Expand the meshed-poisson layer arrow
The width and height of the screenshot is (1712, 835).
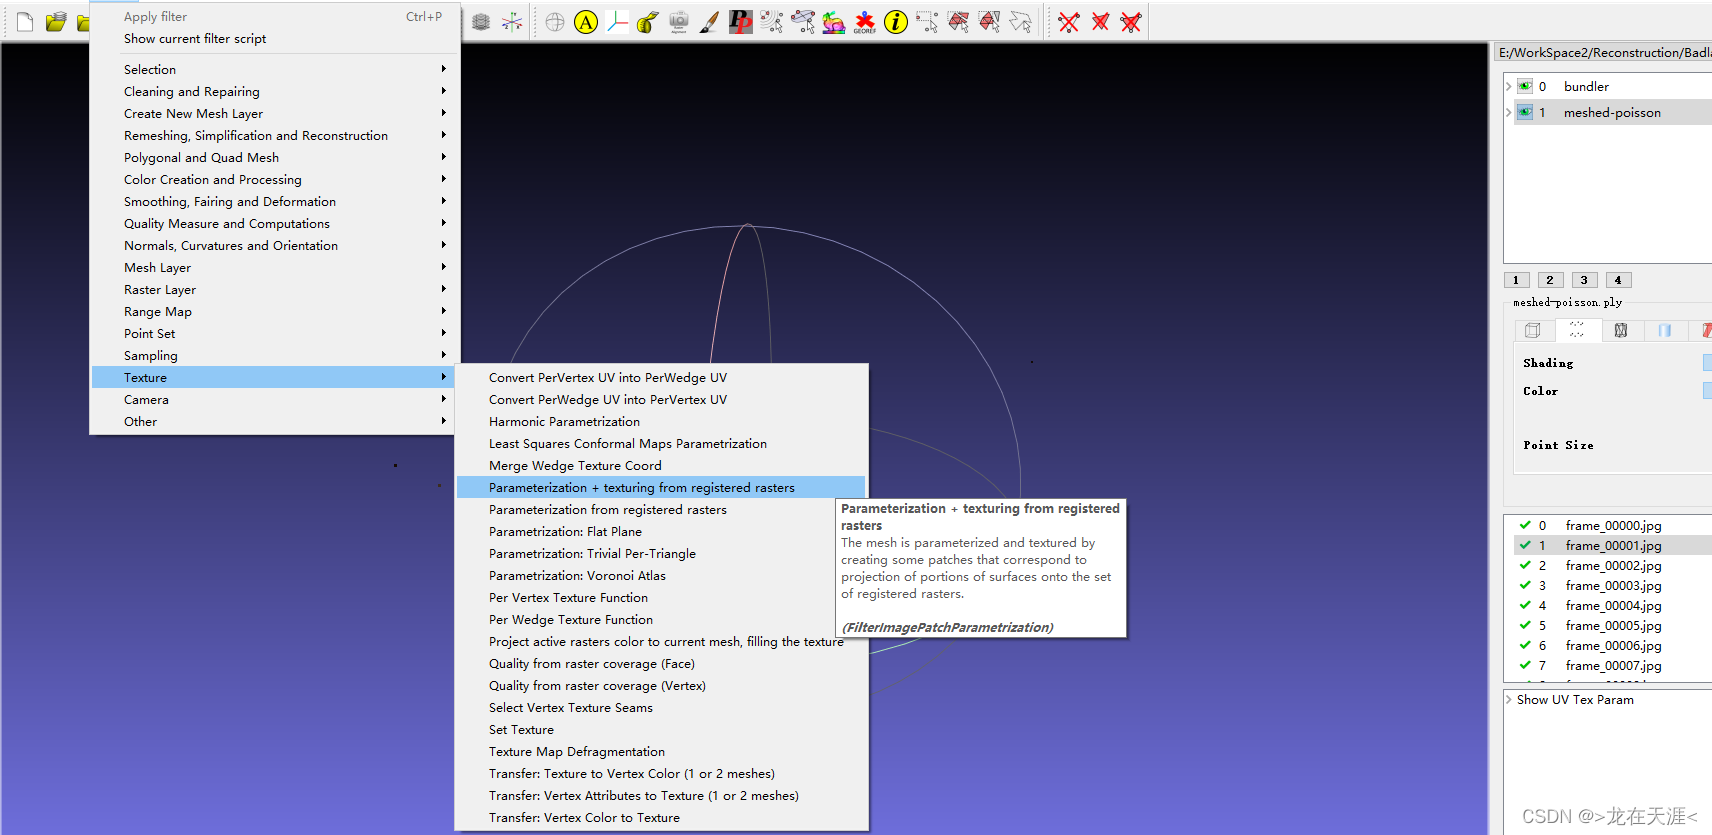pyautogui.click(x=1509, y=112)
